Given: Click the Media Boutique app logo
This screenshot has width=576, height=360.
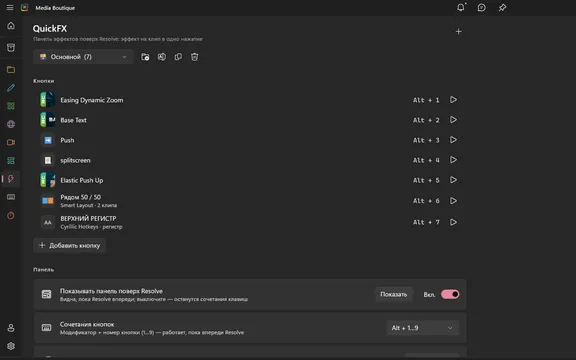Looking at the screenshot, I should (24, 8).
